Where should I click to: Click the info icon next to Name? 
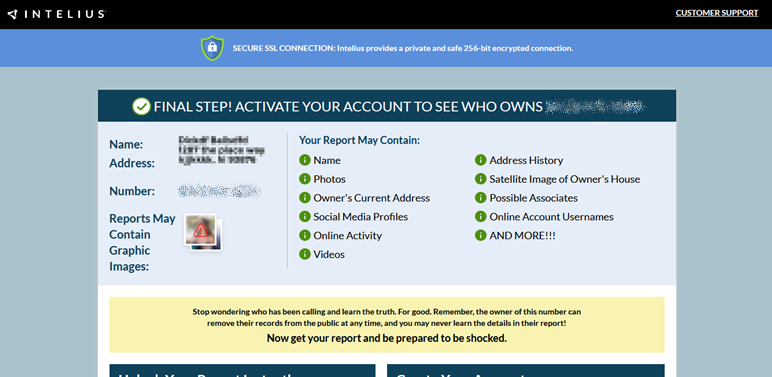pyautogui.click(x=305, y=160)
